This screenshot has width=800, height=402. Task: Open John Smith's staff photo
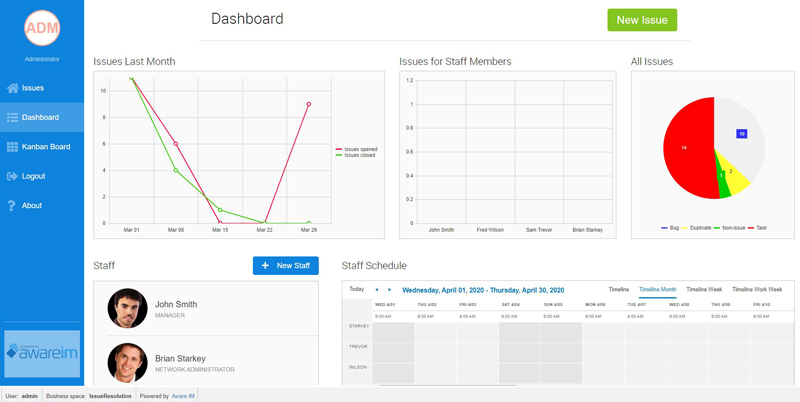point(128,308)
